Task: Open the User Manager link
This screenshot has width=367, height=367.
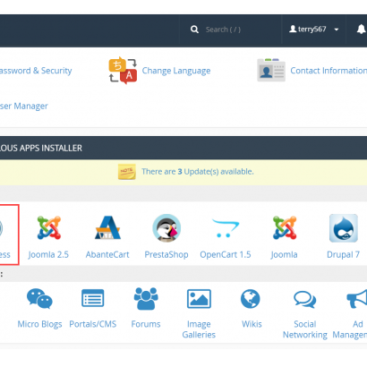Action: pyautogui.click(x=24, y=106)
